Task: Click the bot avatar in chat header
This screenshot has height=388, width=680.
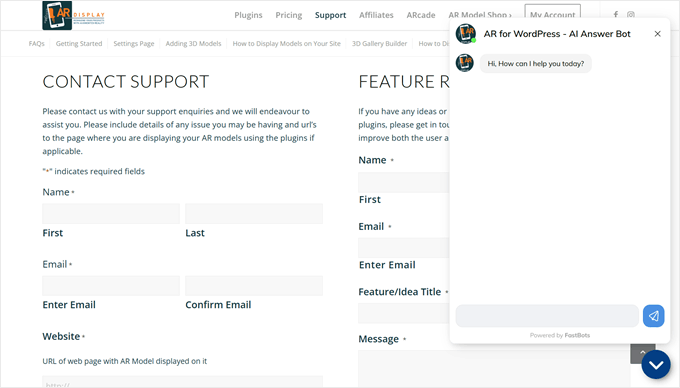Action: (466, 34)
